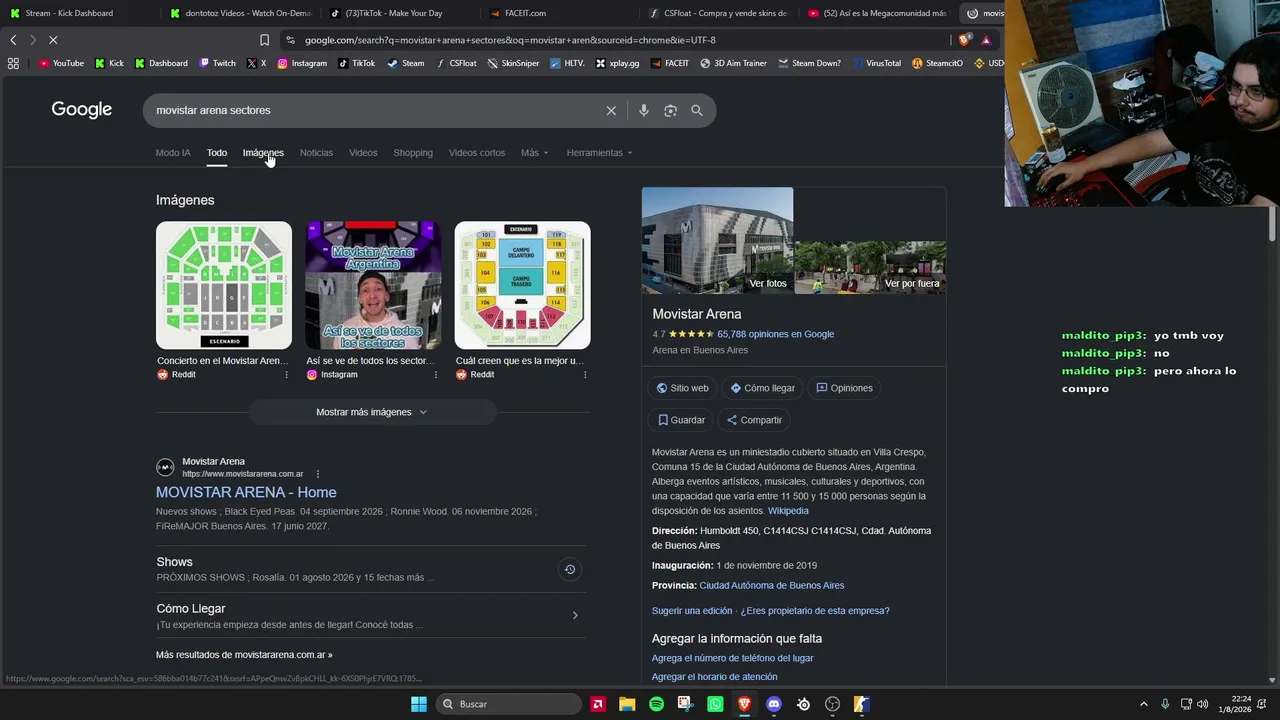
Task: Open the MOVISTAR ARENA - Home result
Action: coord(246,492)
